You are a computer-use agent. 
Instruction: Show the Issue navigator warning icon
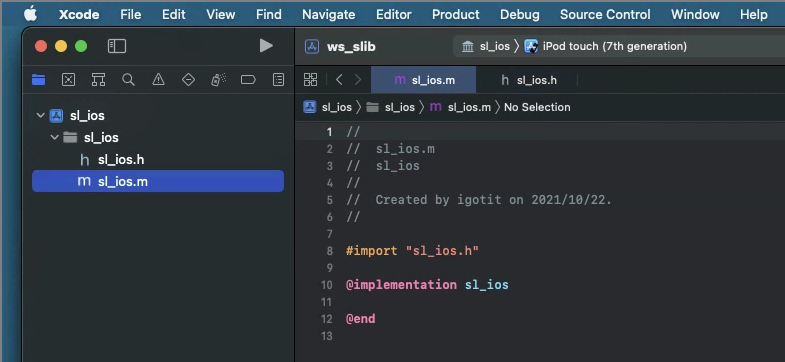(x=158, y=79)
